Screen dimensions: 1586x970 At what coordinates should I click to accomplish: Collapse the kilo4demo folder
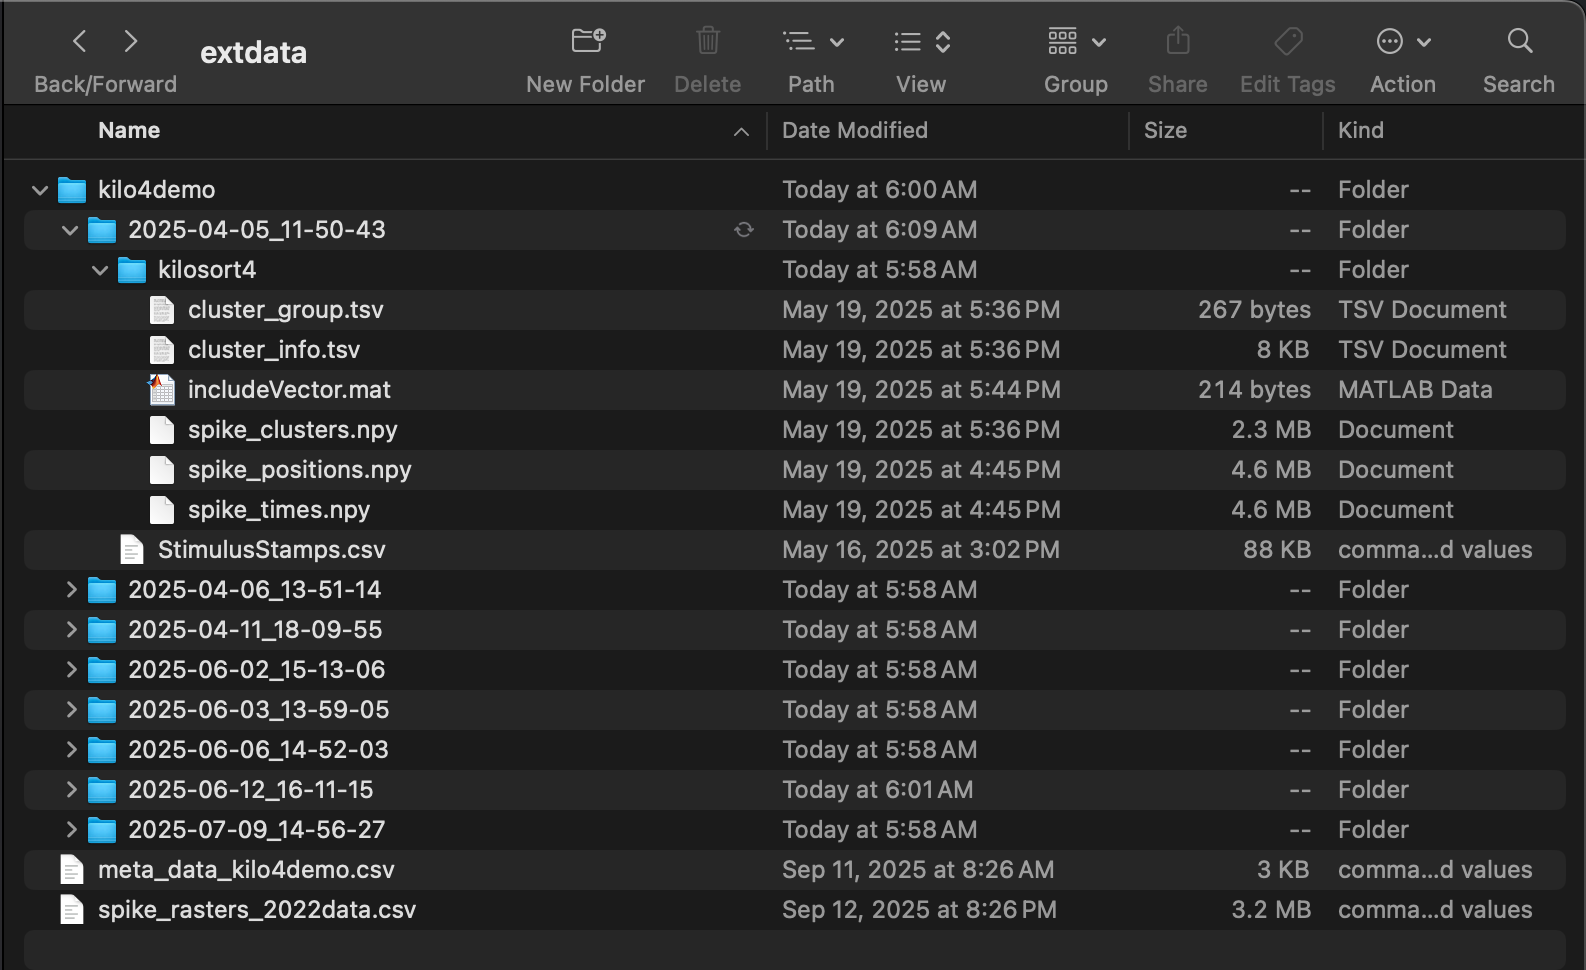(40, 190)
